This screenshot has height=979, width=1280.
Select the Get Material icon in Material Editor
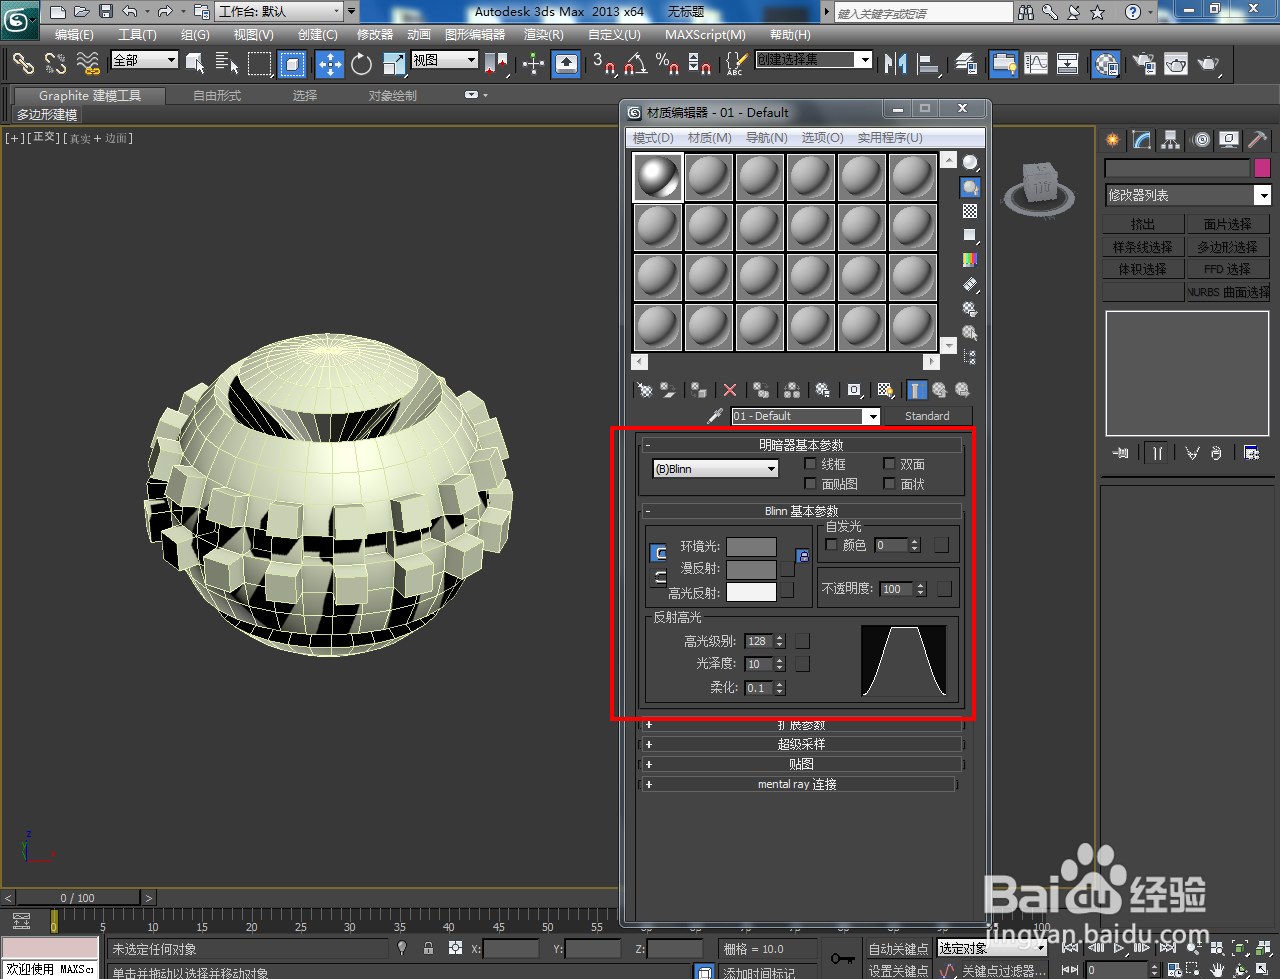pyautogui.click(x=645, y=390)
